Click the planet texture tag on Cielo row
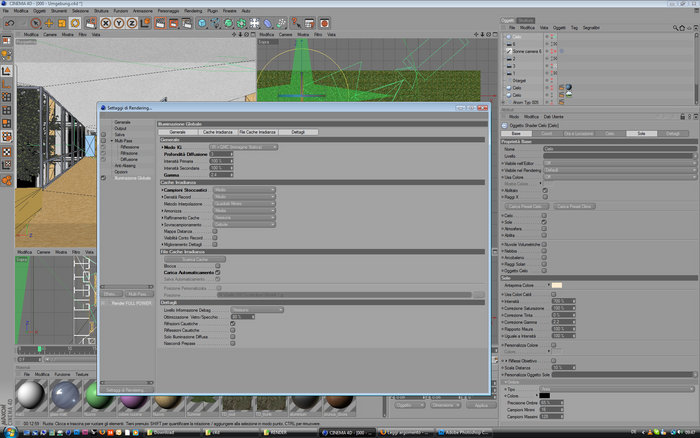 tap(568, 87)
